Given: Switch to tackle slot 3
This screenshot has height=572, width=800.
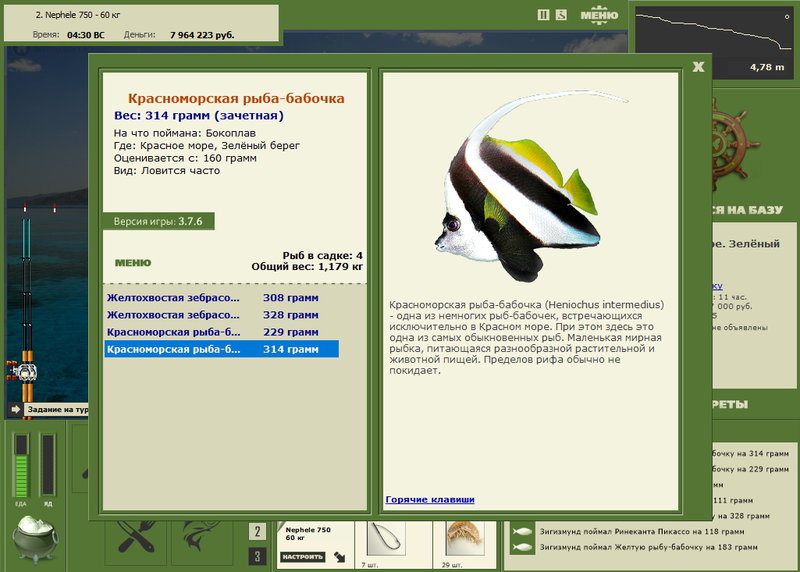Looking at the screenshot, I should [258, 556].
